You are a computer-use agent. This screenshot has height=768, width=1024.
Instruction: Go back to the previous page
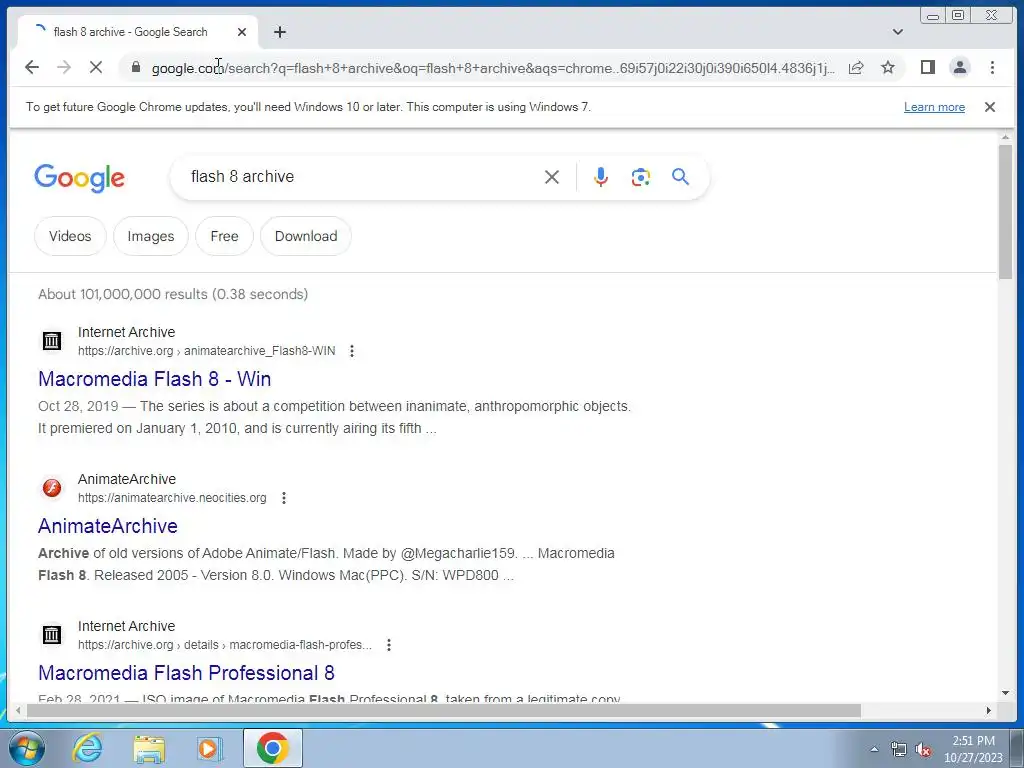(x=31, y=67)
